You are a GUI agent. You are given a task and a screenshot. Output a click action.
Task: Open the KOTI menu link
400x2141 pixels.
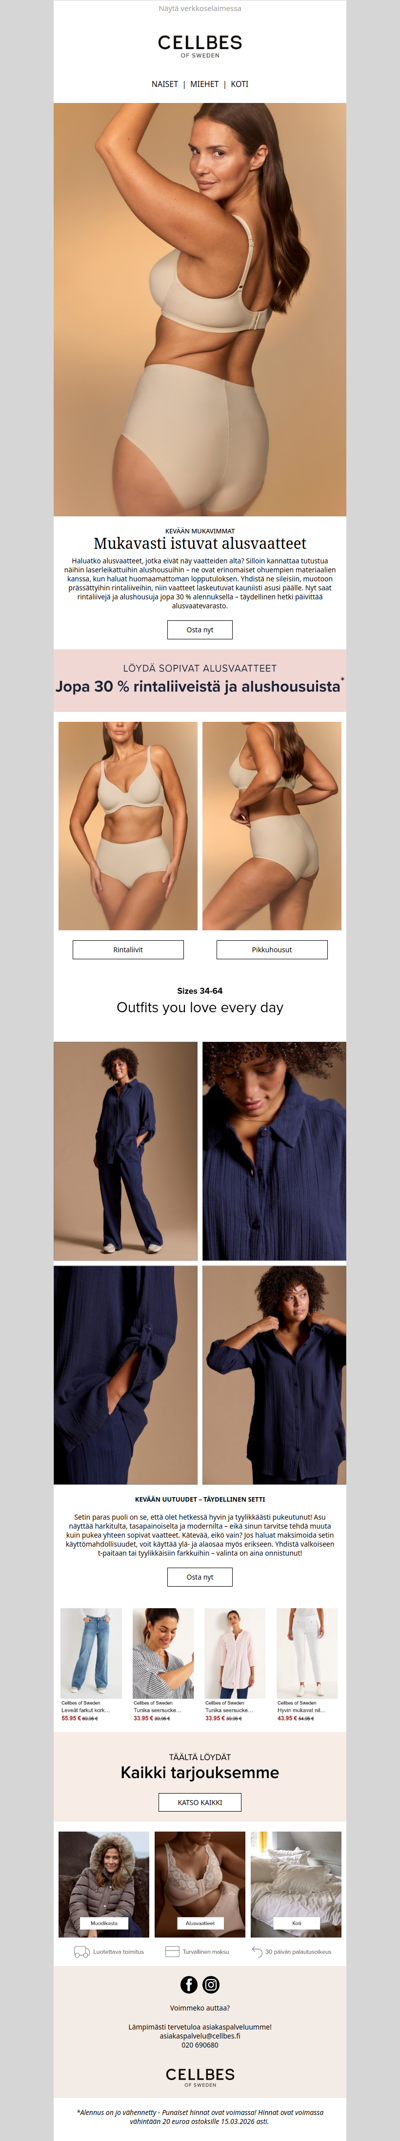(240, 84)
